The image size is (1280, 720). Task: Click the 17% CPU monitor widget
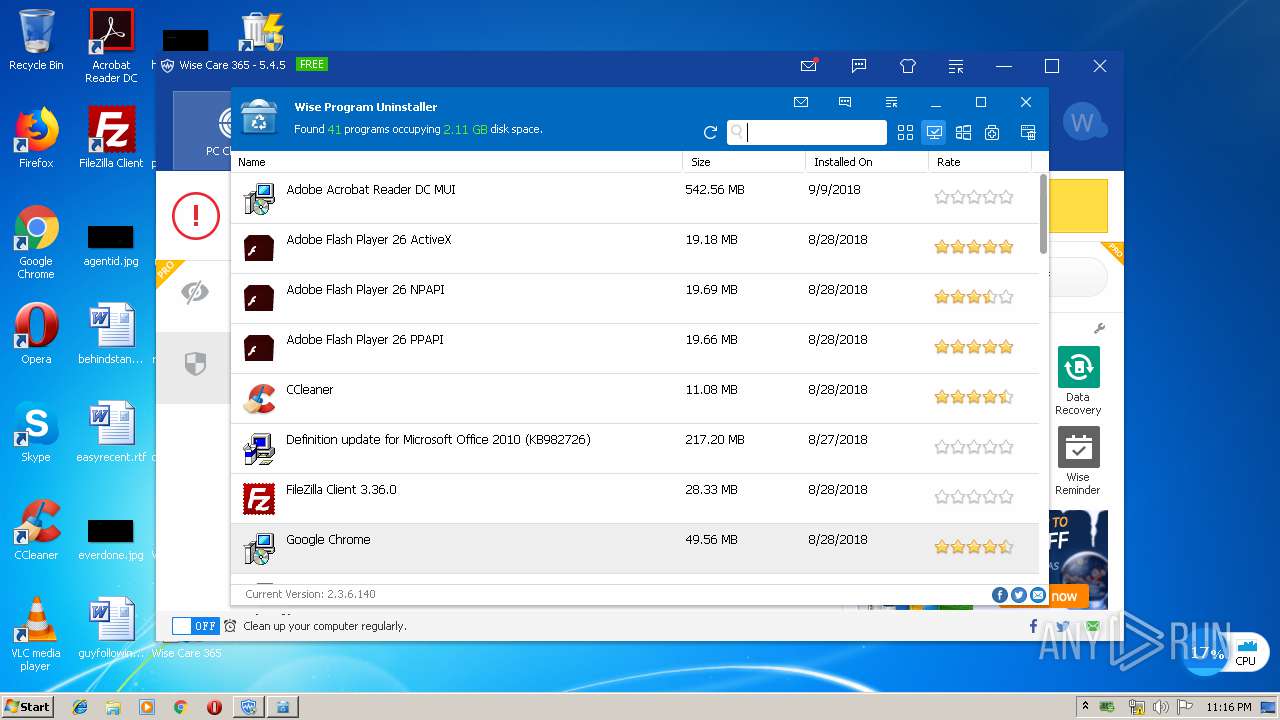[x=1224, y=653]
